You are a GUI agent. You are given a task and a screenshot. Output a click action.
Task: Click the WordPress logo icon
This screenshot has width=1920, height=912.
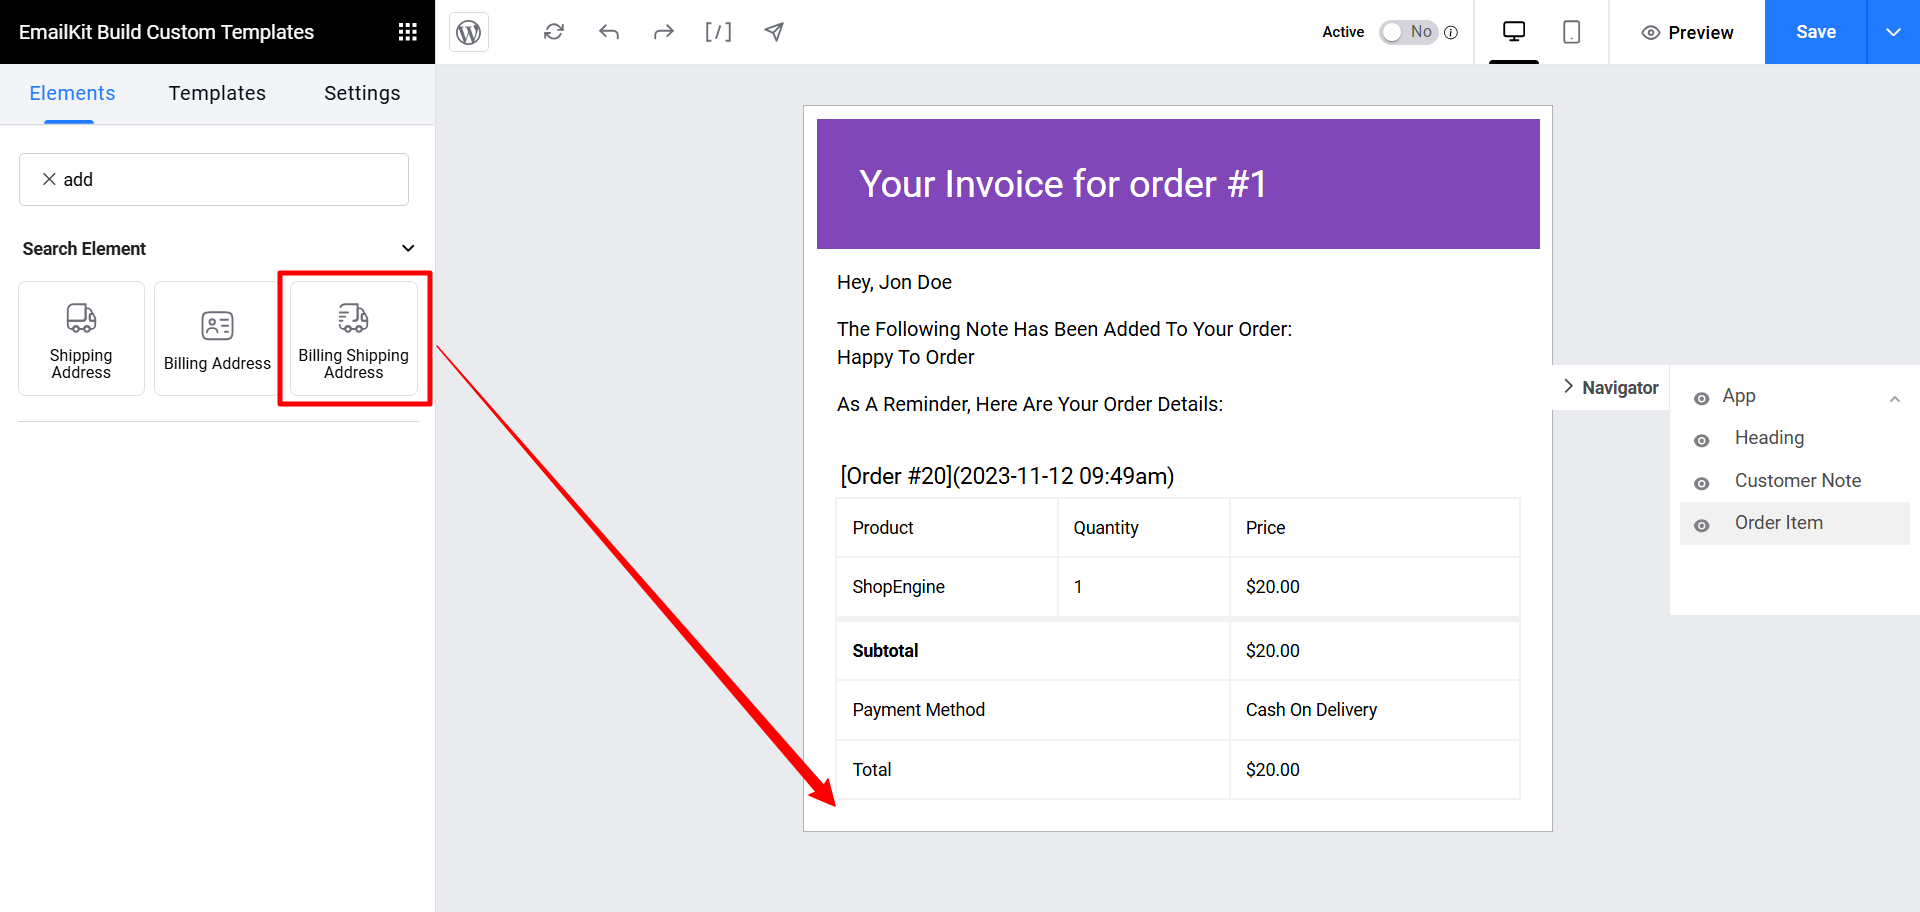(468, 32)
